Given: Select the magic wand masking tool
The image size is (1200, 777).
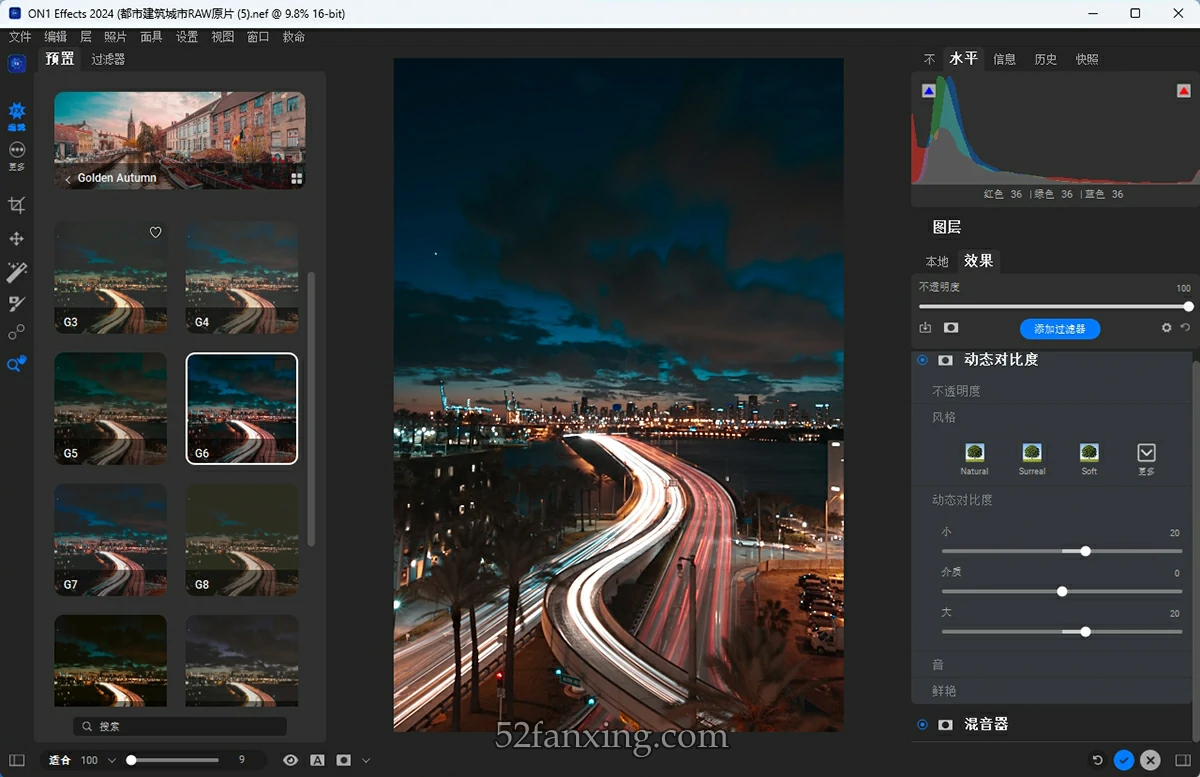Looking at the screenshot, I should [16, 272].
